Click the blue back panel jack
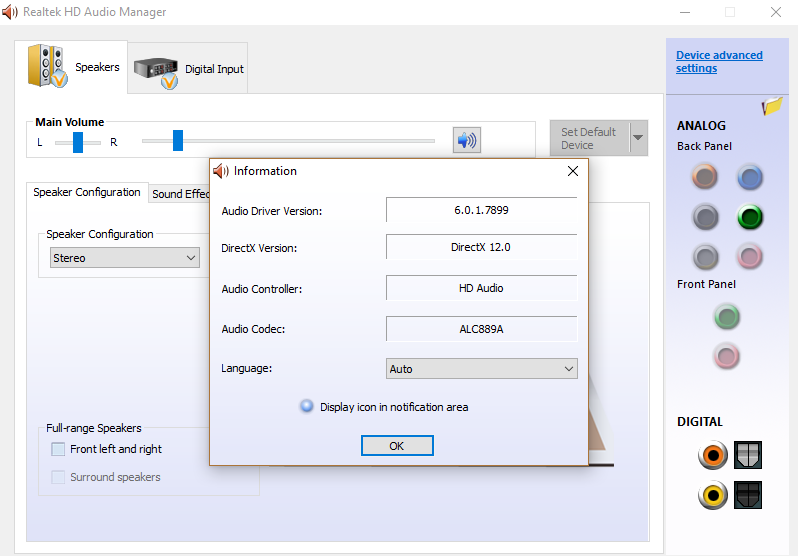 click(750, 177)
